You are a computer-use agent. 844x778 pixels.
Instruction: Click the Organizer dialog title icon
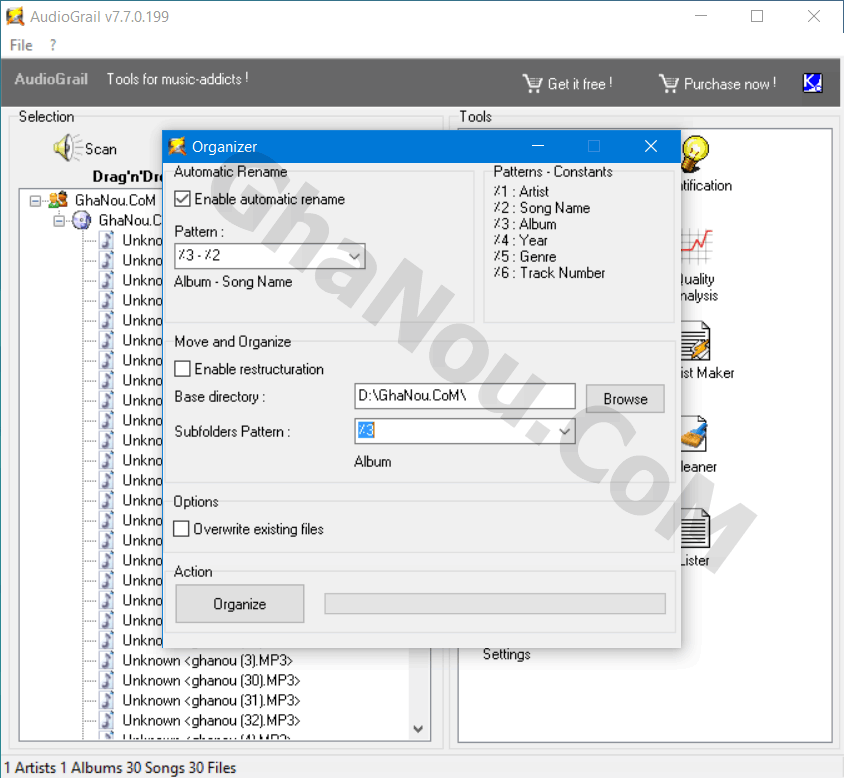(x=177, y=146)
